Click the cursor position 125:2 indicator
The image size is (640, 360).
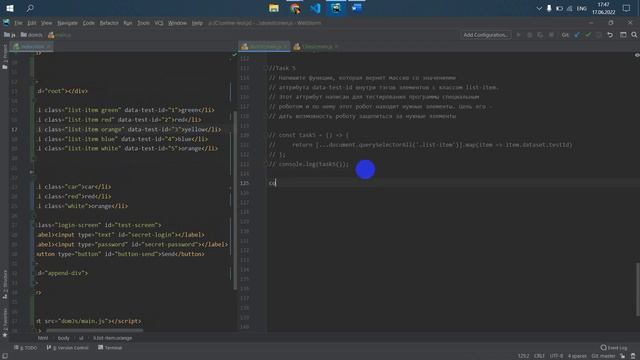(523, 356)
